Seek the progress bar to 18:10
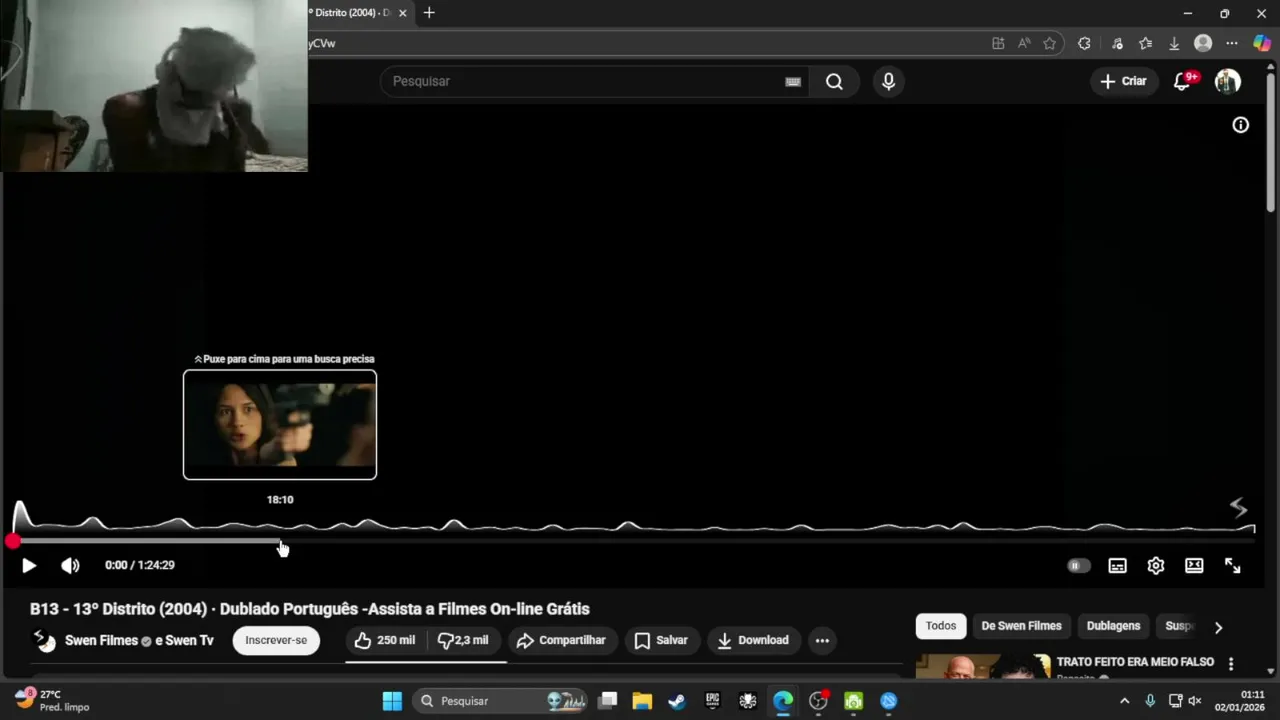 [x=280, y=541]
